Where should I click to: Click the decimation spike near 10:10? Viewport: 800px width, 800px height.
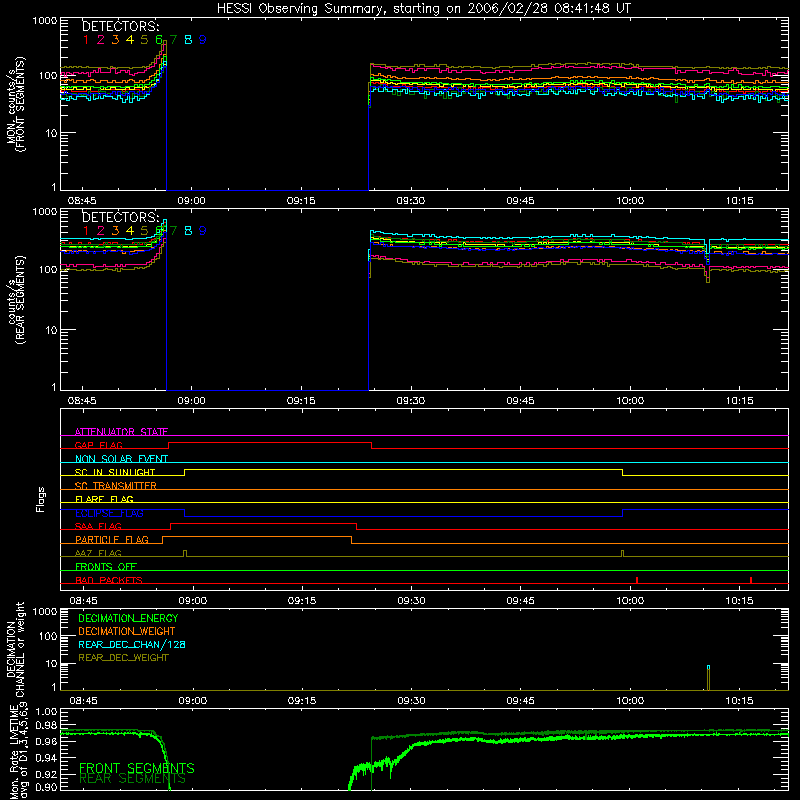click(708, 678)
